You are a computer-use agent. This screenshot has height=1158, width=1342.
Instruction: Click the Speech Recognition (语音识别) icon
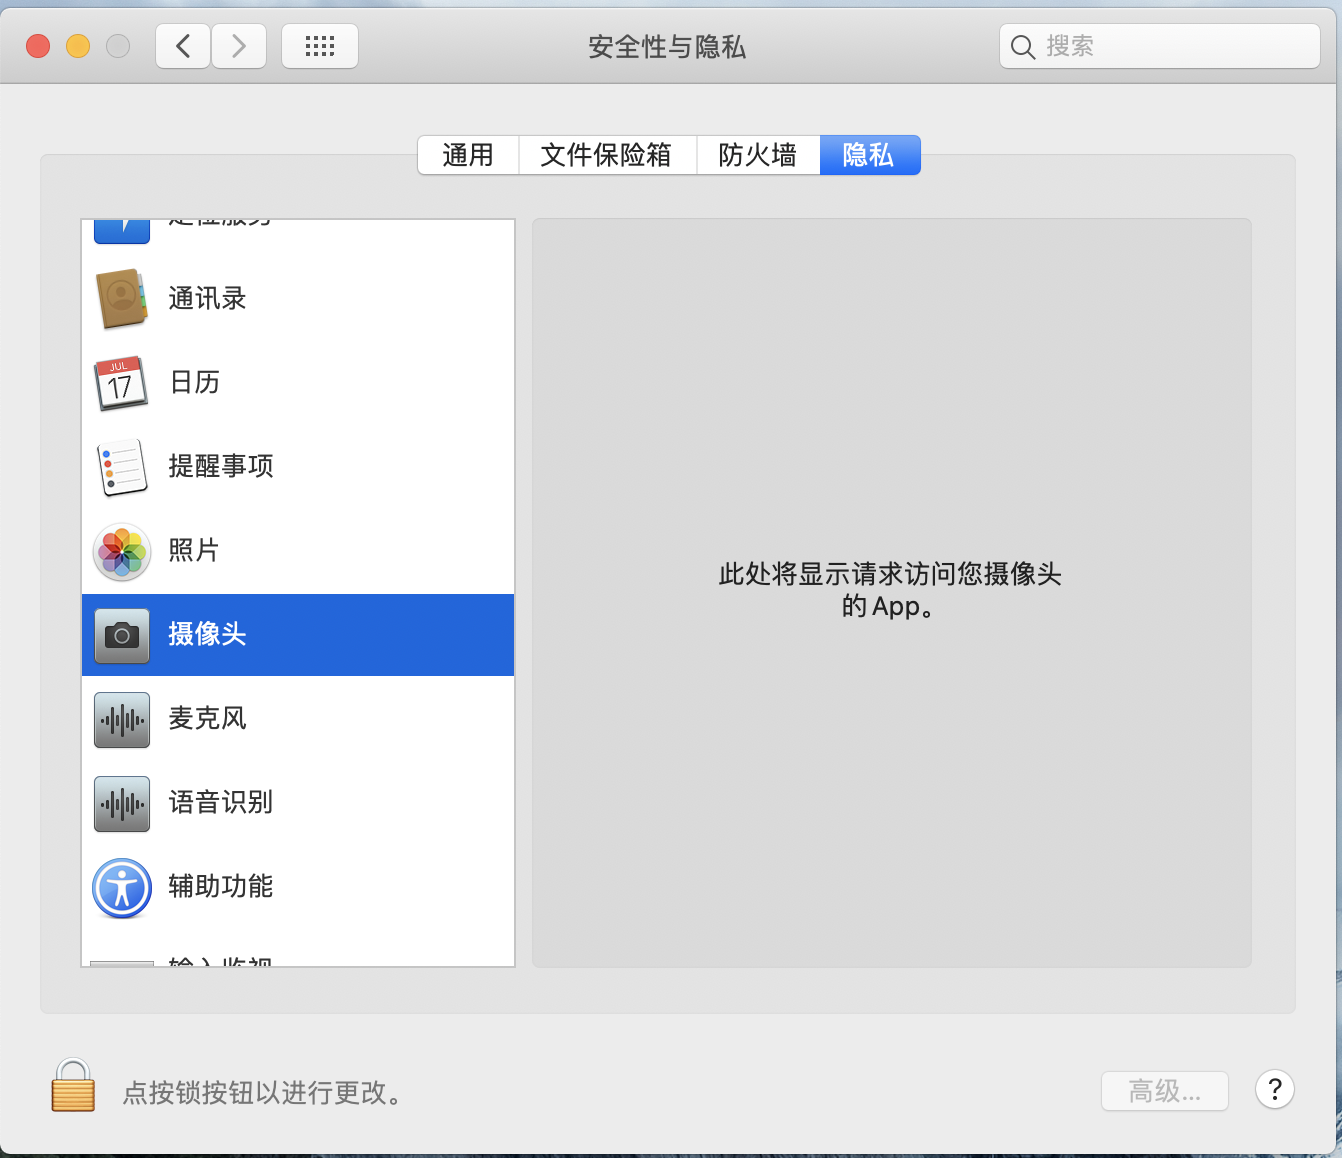[122, 803]
